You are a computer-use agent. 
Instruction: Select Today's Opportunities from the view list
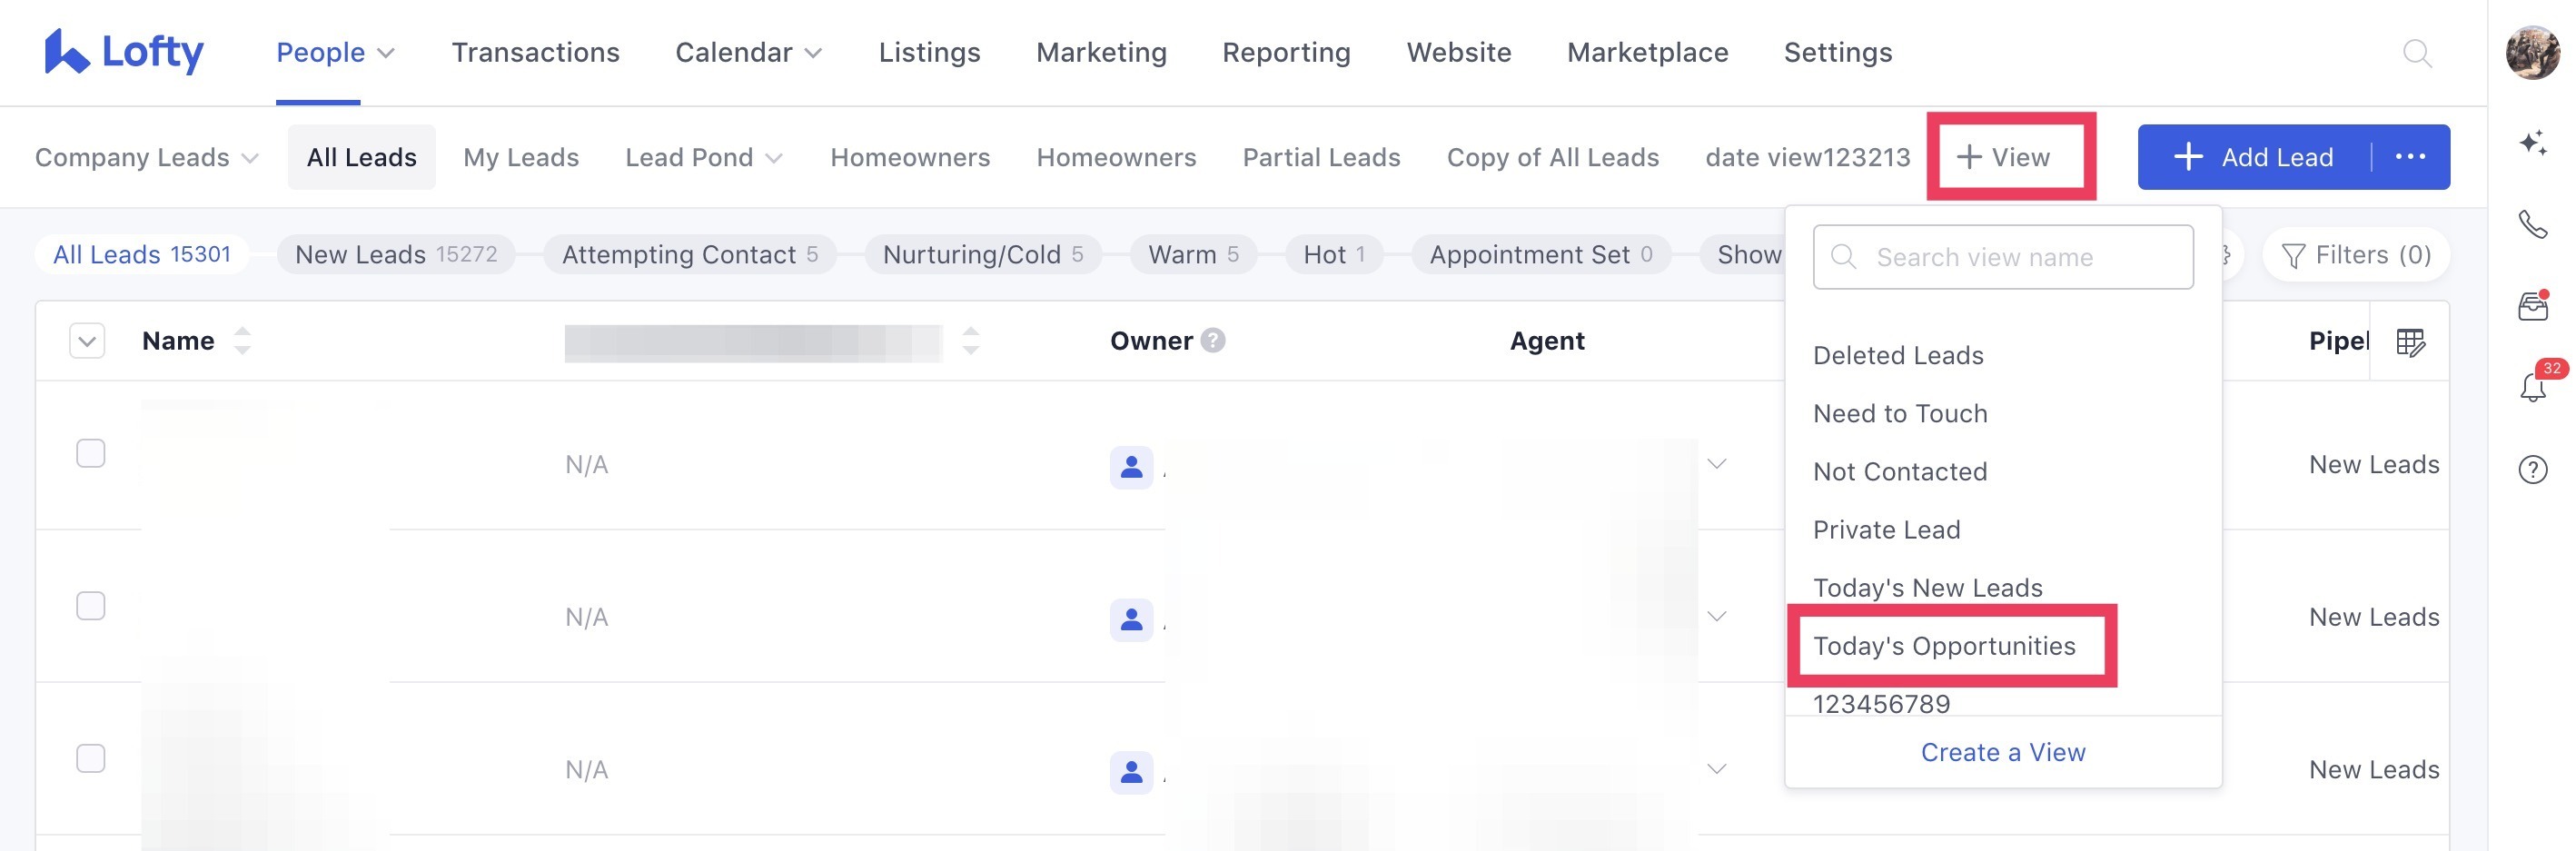point(1944,646)
